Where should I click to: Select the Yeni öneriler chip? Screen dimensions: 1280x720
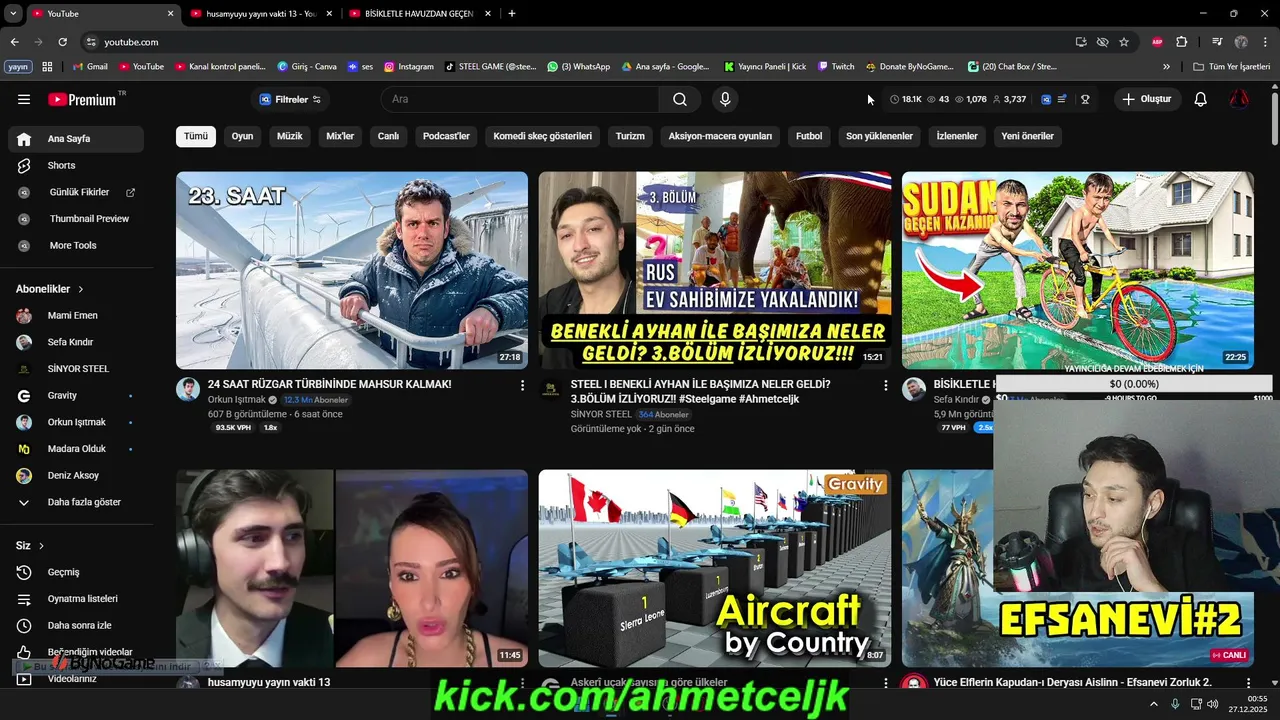pos(1027,136)
